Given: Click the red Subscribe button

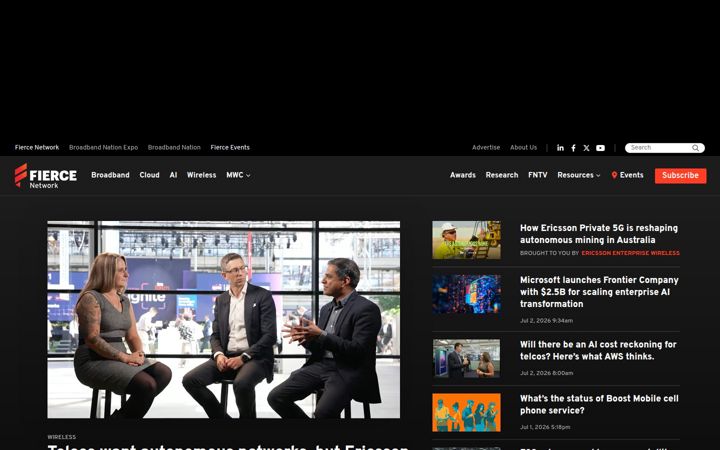Looking at the screenshot, I should (681, 175).
